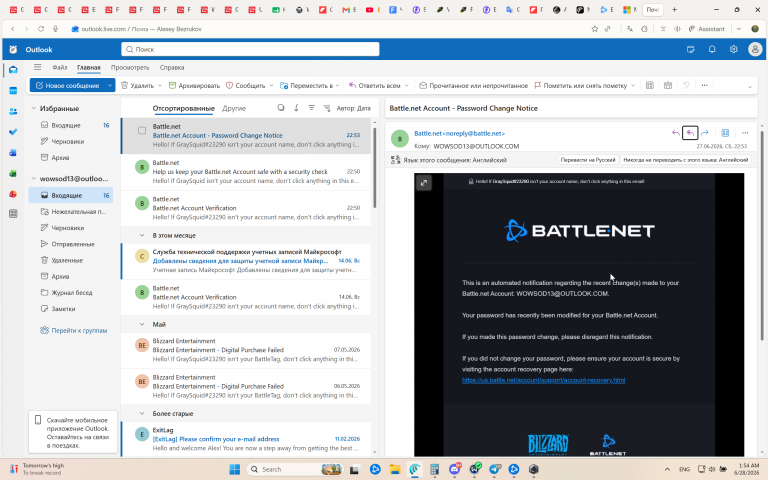
Task: Click the Архивировать button
Action: 194,85
